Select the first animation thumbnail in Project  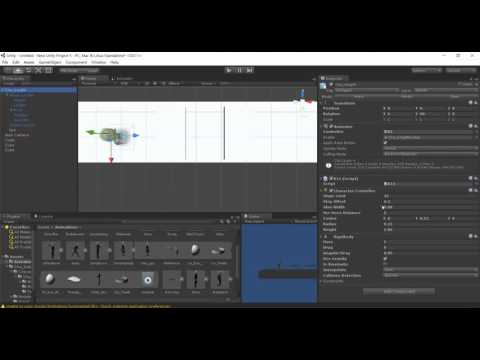(52, 251)
